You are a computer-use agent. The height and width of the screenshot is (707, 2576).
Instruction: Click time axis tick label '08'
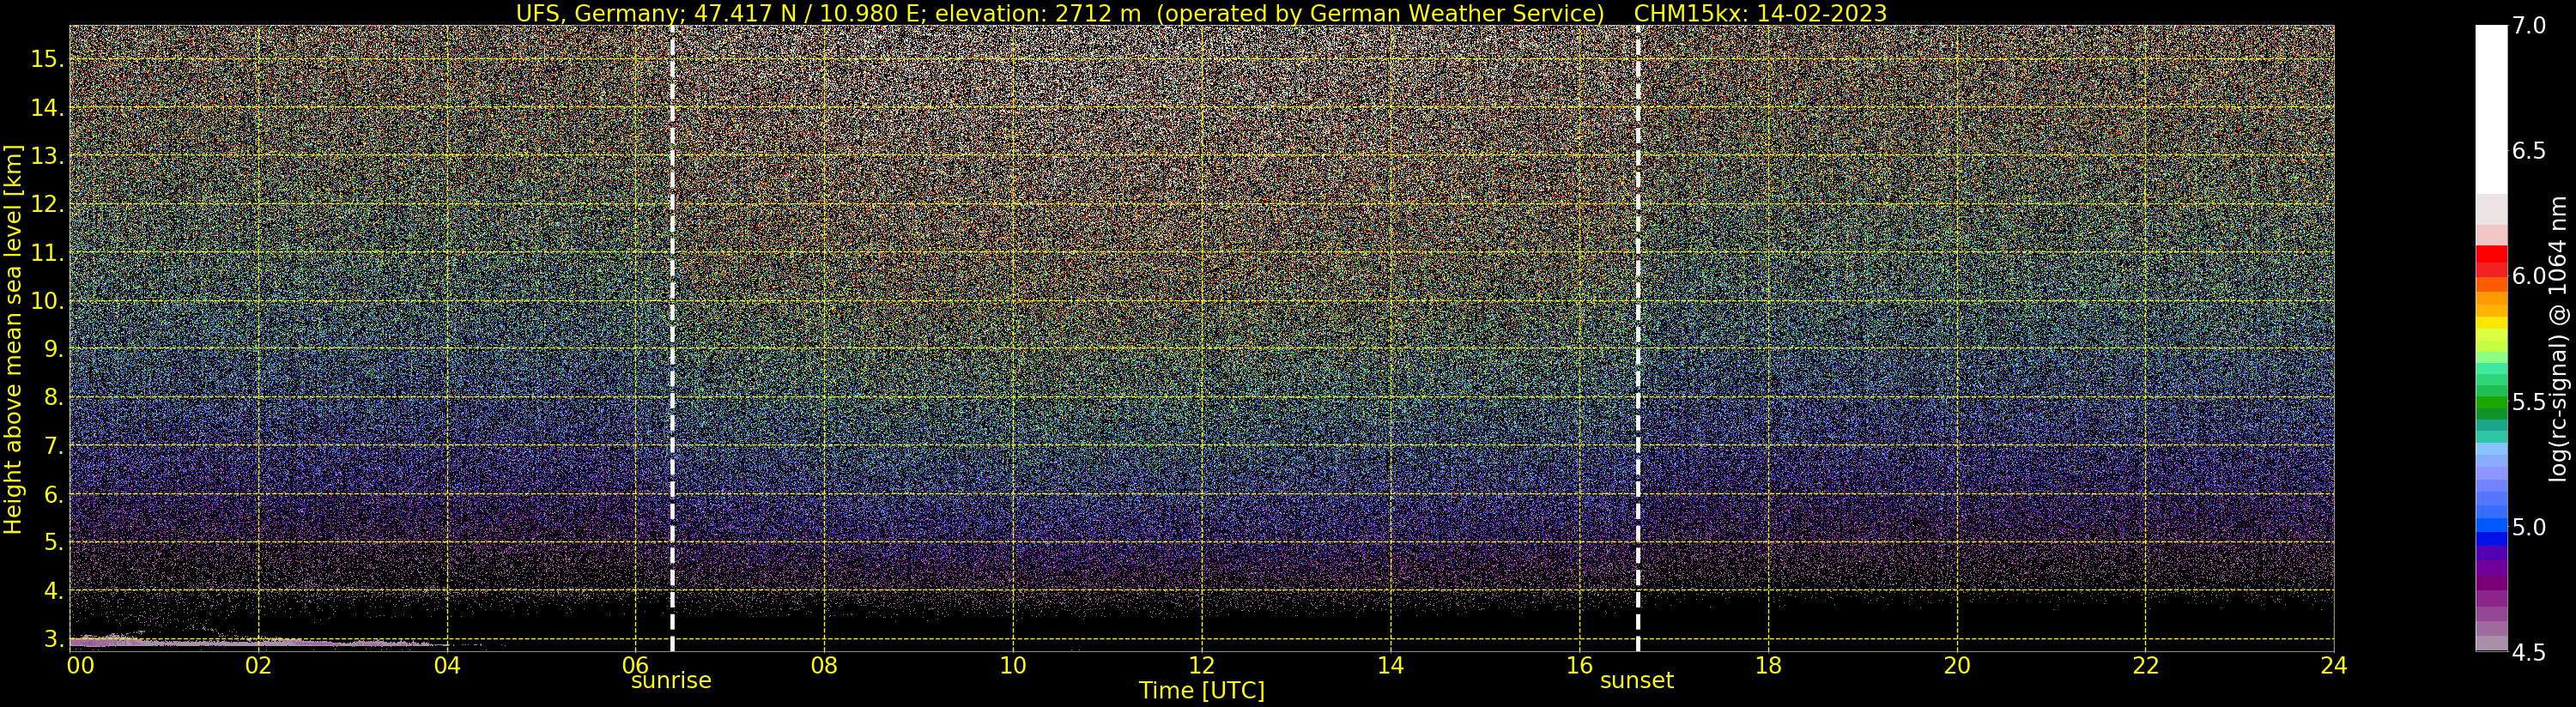824,665
